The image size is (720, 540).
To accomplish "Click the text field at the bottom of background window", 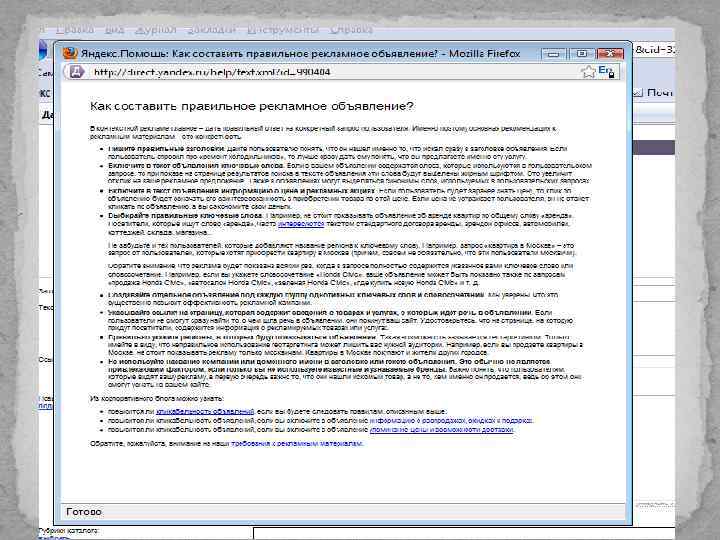I will point(464,533).
